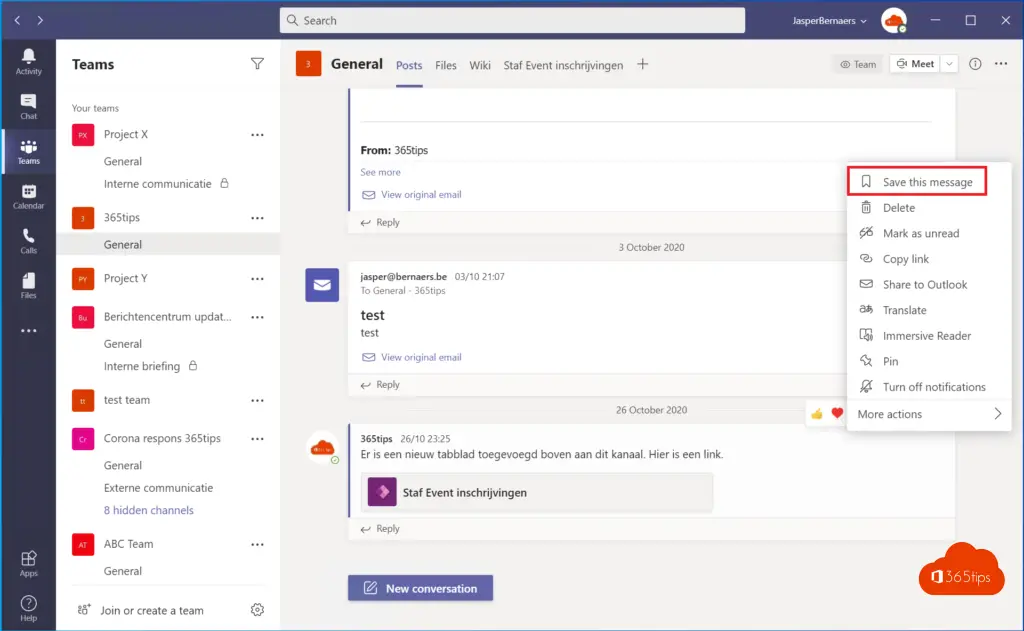The width and height of the screenshot is (1024, 631).
Task: Open View original email link under test
Action: coord(420,357)
